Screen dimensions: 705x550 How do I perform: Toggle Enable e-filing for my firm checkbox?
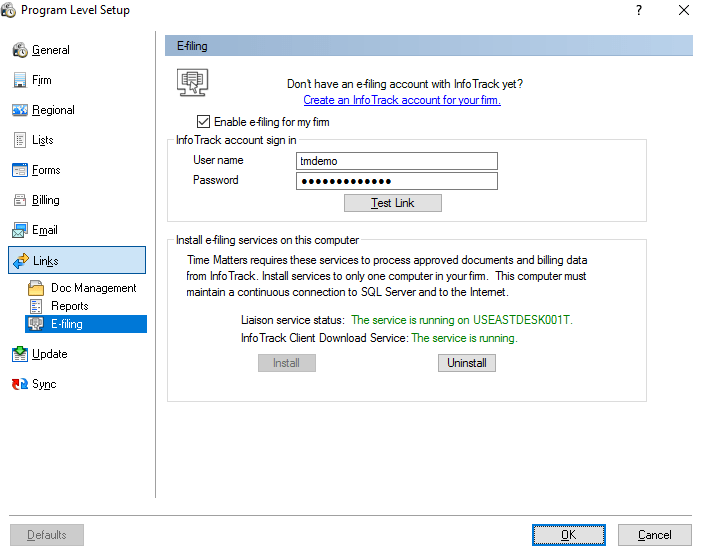pos(204,122)
